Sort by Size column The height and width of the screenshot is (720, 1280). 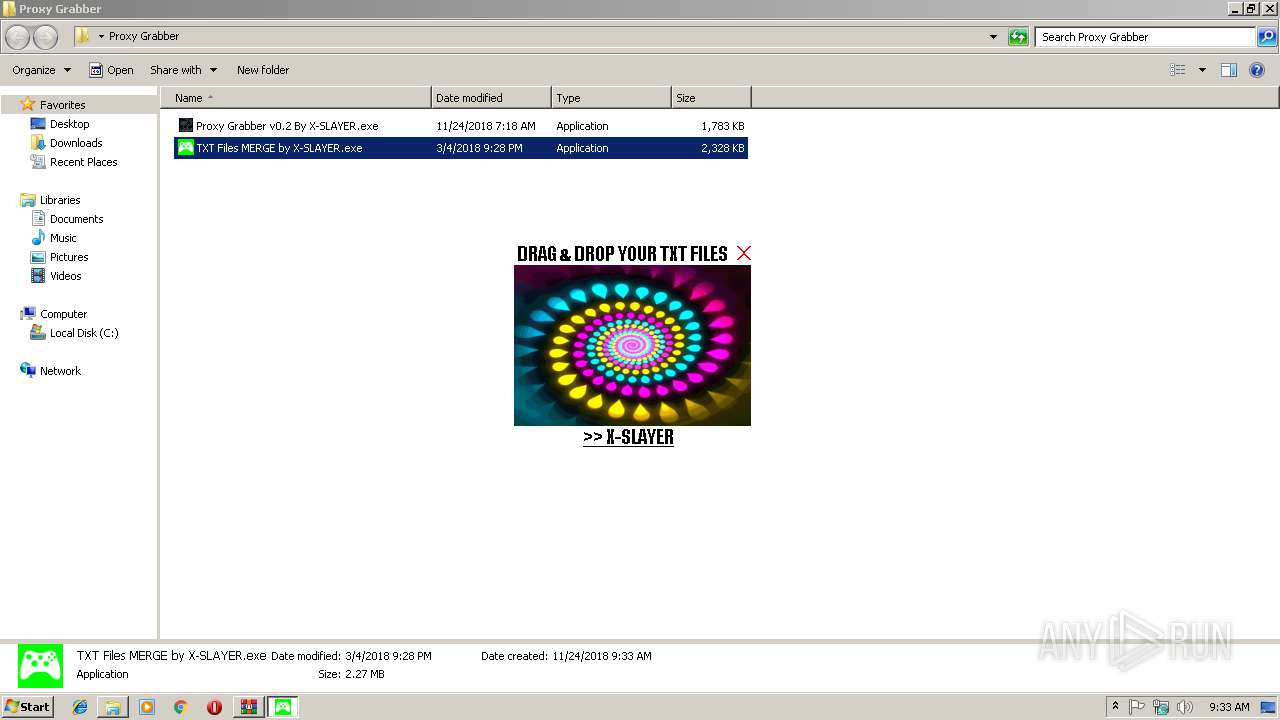711,98
